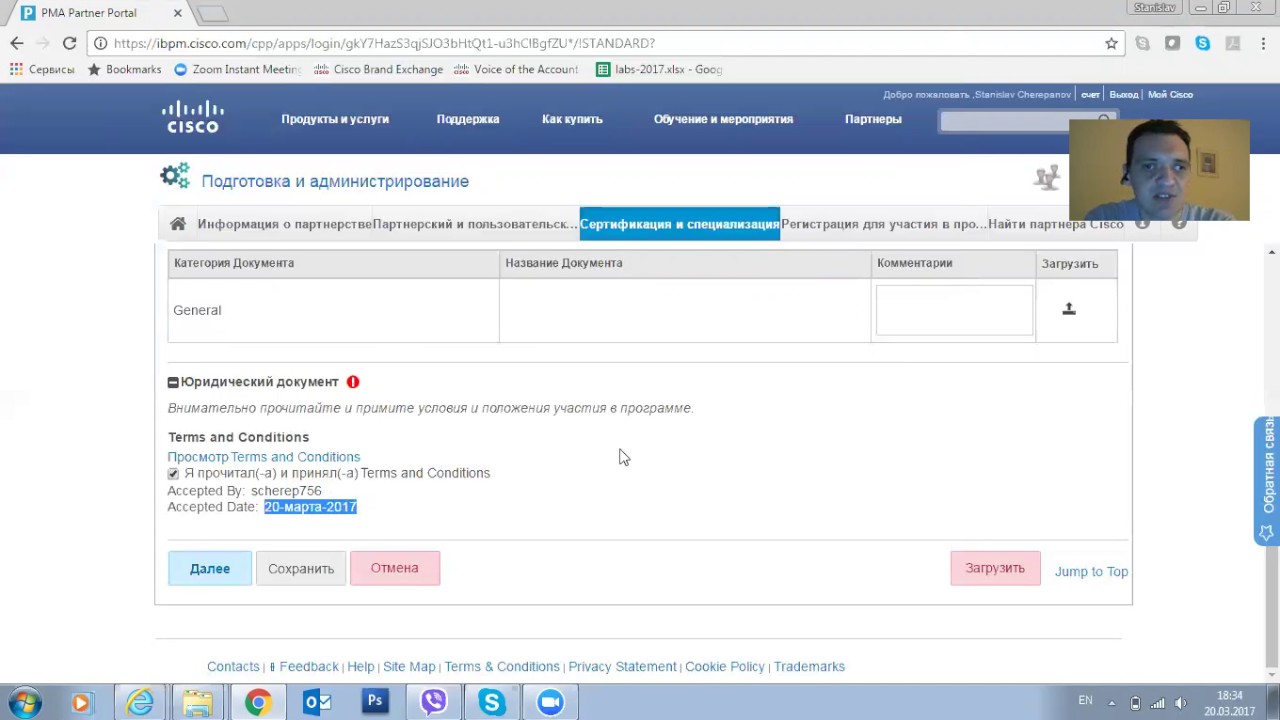Open the Партнерский и пользовательск... tab
Viewport: 1280px width, 720px height.
point(475,224)
